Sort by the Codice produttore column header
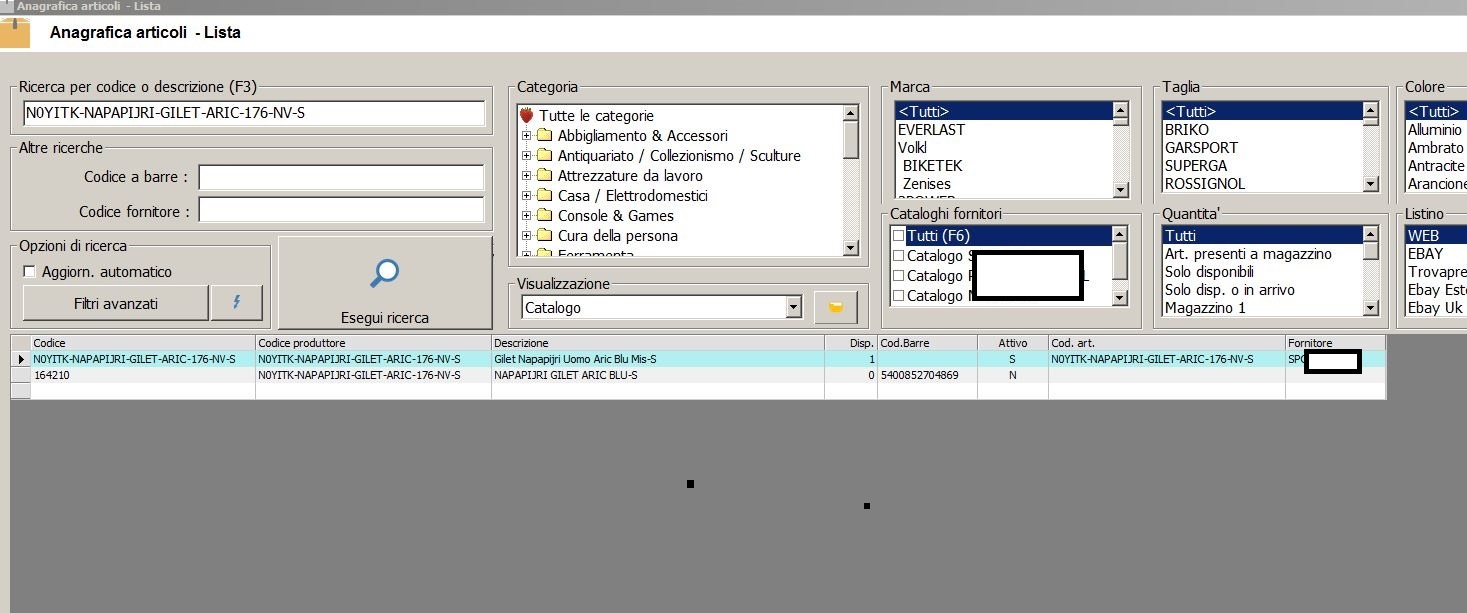The image size is (1467, 613). pyautogui.click(x=373, y=343)
